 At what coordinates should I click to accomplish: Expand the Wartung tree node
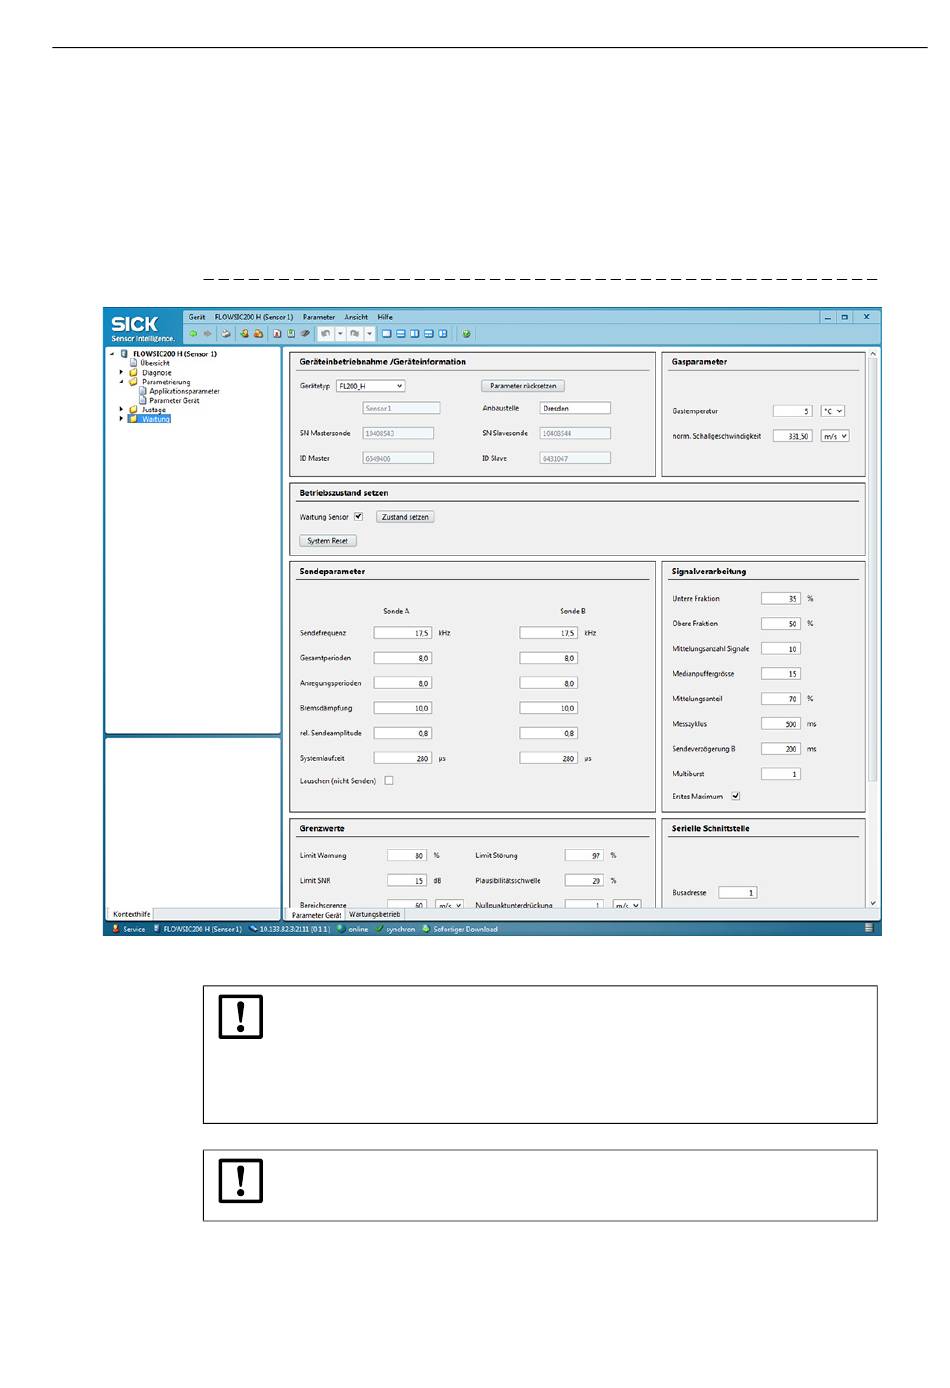coord(121,419)
